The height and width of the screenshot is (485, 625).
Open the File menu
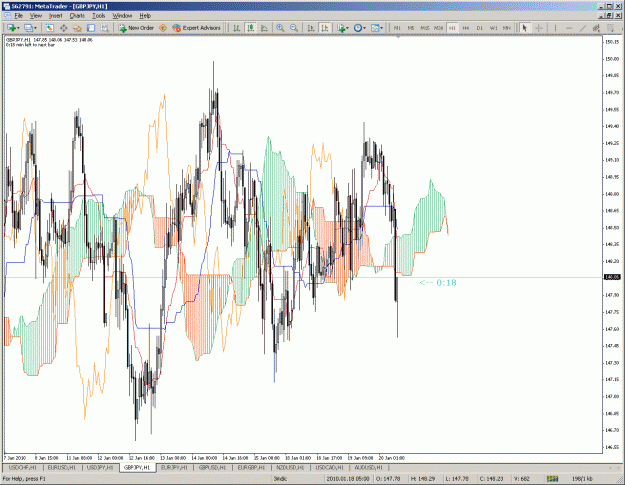coord(18,16)
